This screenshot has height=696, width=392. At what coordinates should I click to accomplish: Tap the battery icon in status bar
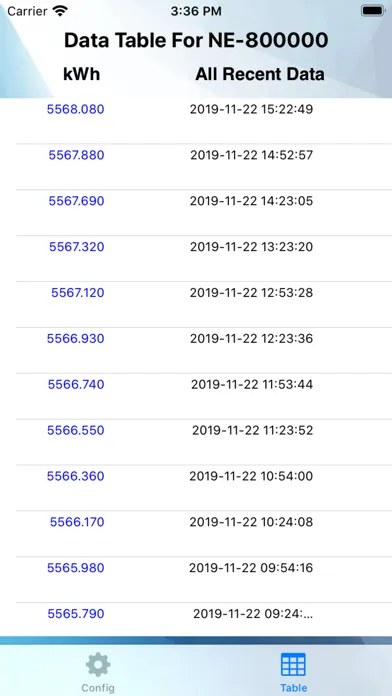(x=372, y=11)
